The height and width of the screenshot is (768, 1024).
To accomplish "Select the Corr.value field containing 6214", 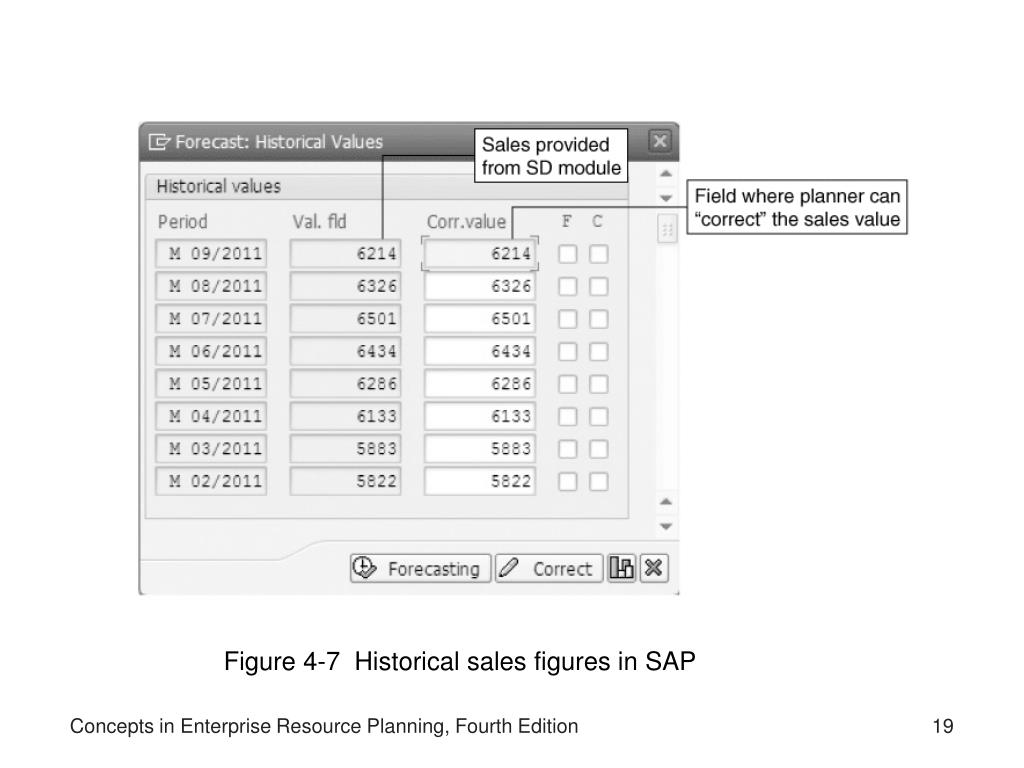I will [x=480, y=253].
